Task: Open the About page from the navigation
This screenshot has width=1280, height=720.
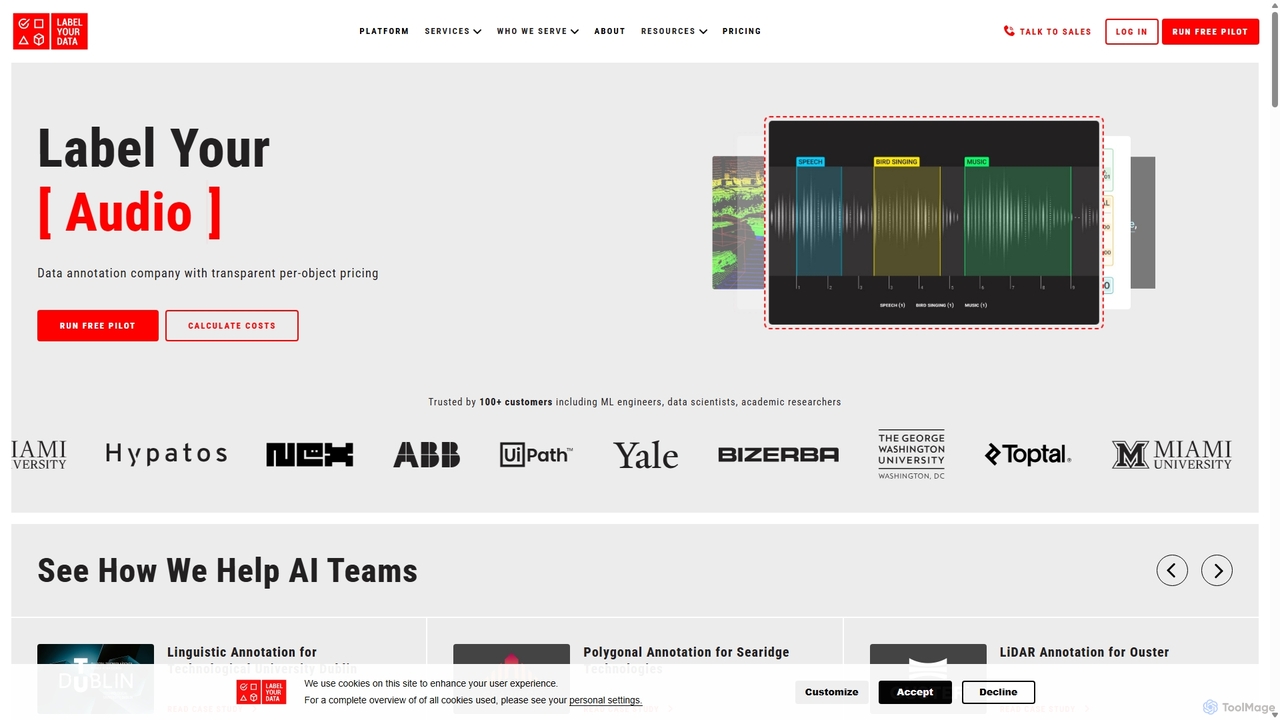Action: point(610,31)
